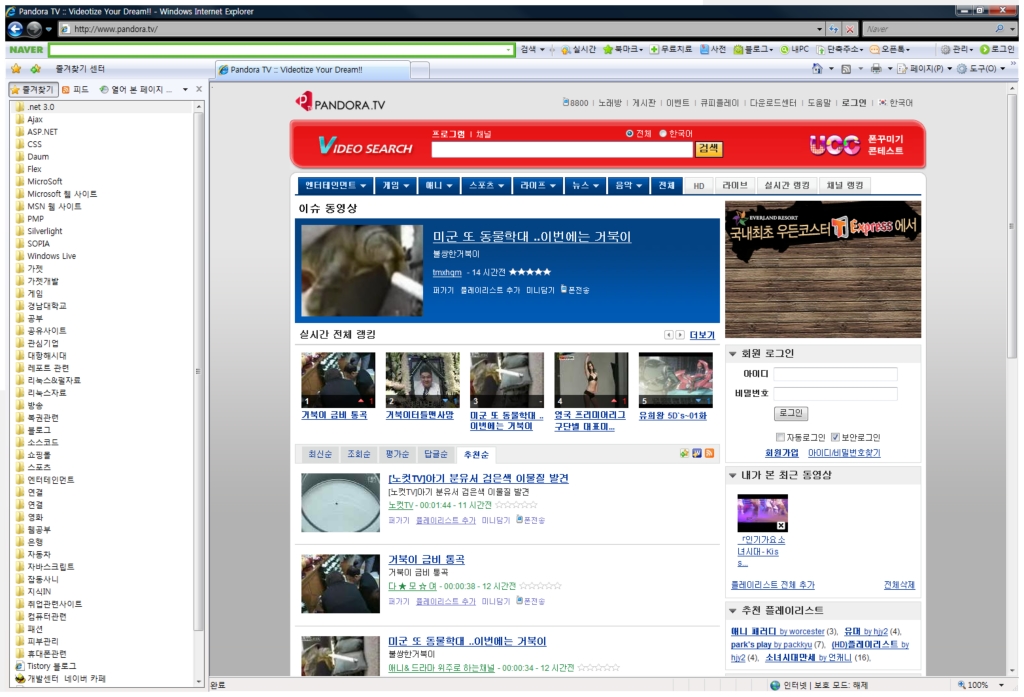The width and height of the screenshot is (1024, 697).
Task: Open the 회원가입 sign-up link
Action: pyautogui.click(x=782, y=453)
